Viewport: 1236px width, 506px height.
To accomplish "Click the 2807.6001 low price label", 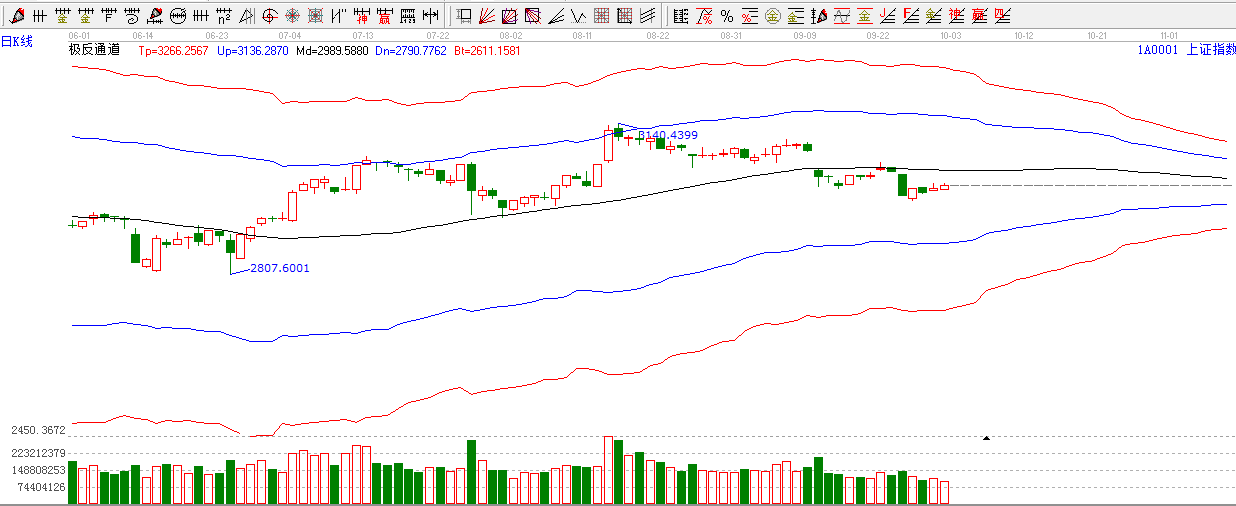I will 279,268.
